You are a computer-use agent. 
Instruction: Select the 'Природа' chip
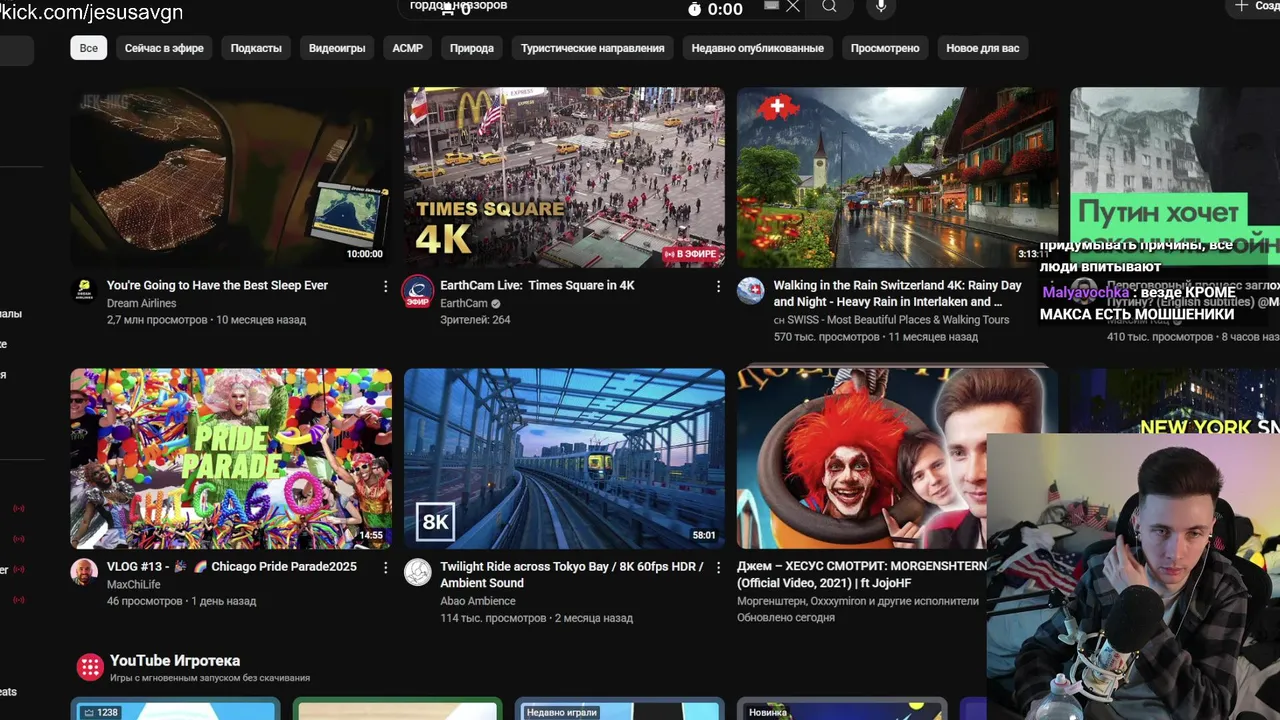click(472, 48)
